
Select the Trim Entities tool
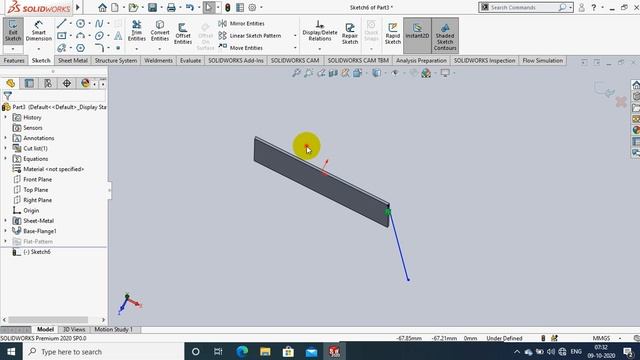click(x=137, y=31)
